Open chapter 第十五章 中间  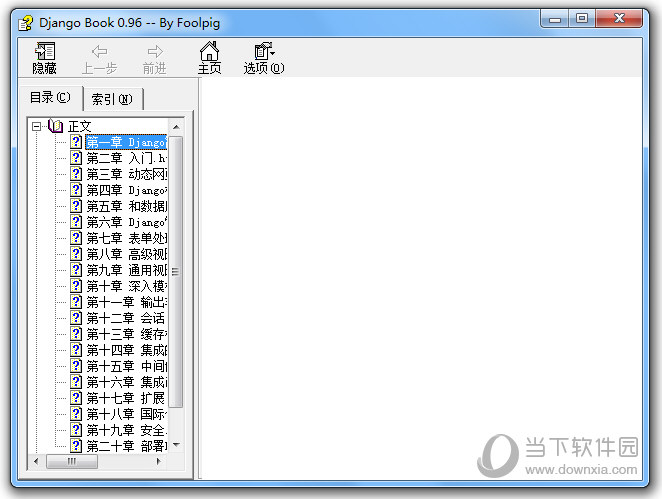point(126,366)
